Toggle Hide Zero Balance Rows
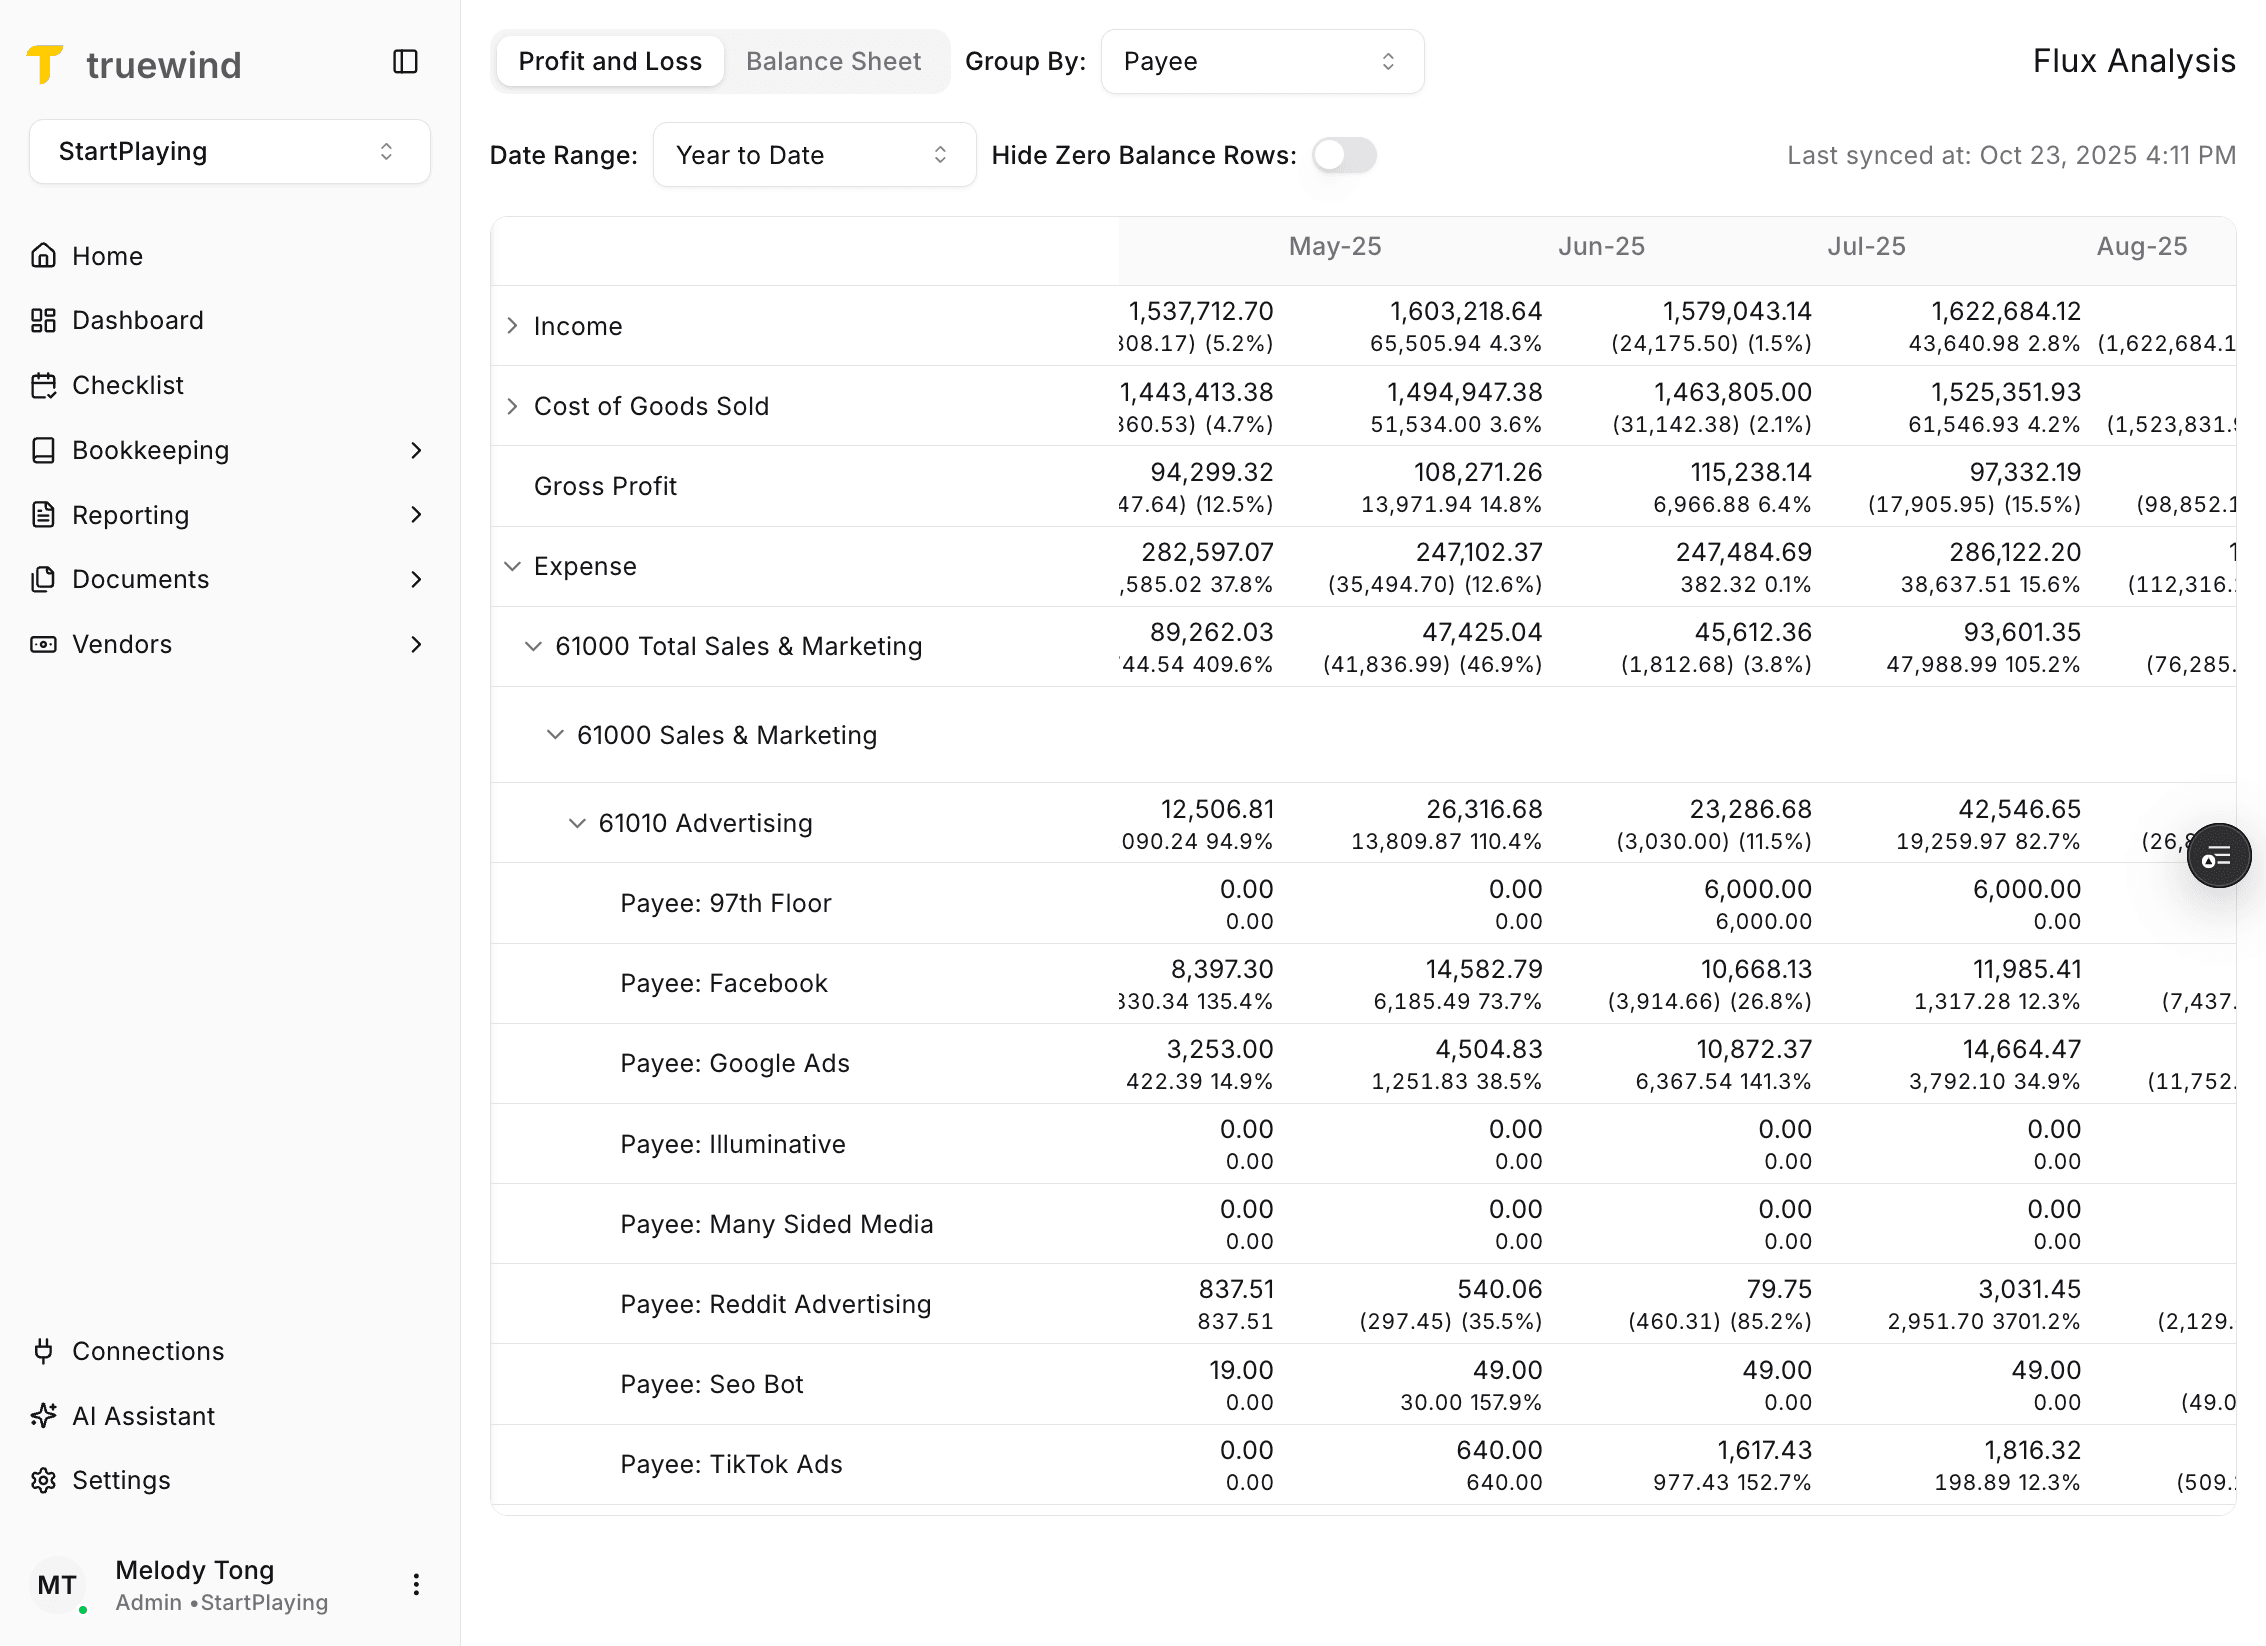The width and height of the screenshot is (2266, 1646). tap(1344, 155)
